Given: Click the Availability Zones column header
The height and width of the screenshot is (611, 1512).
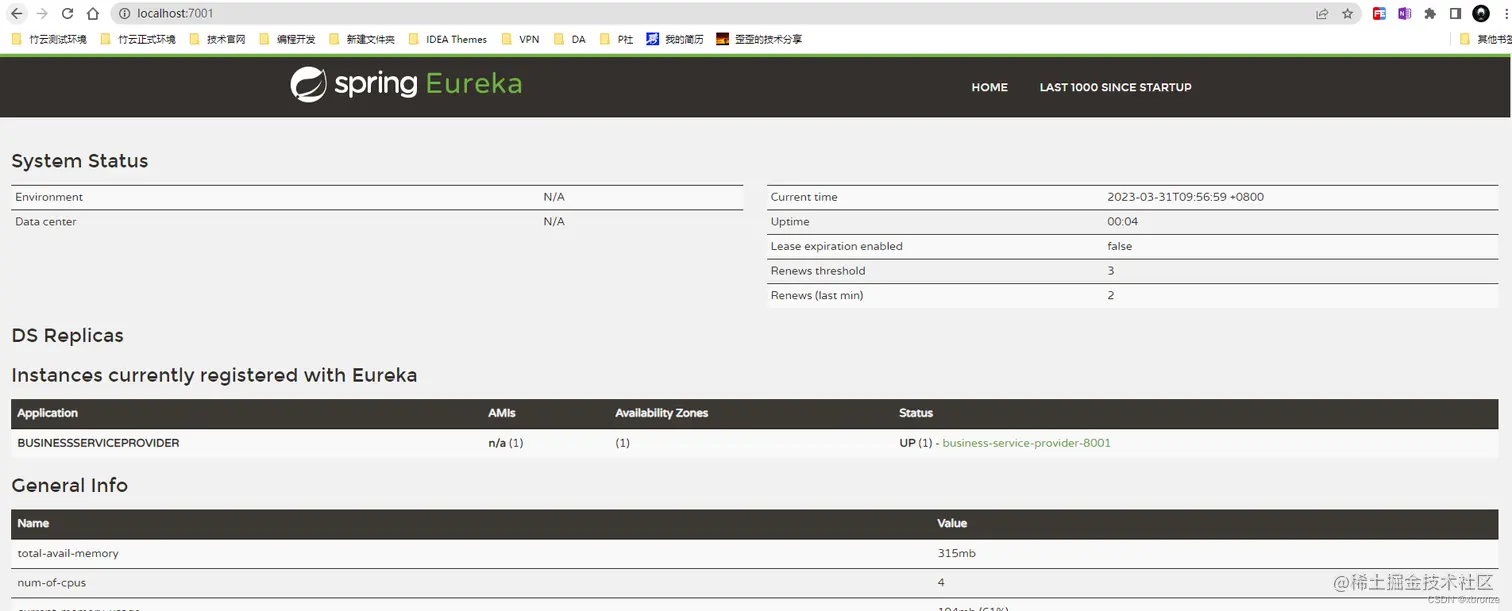Looking at the screenshot, I should click(661, 413).
